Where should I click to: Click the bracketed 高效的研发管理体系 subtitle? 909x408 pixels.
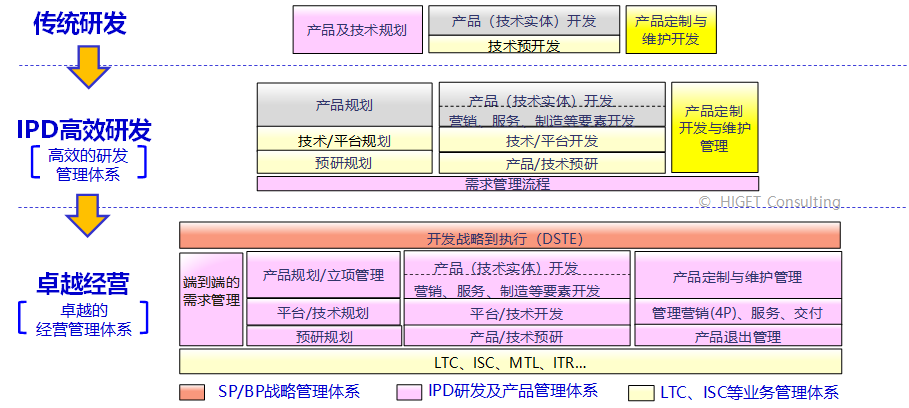pos(88,164)
